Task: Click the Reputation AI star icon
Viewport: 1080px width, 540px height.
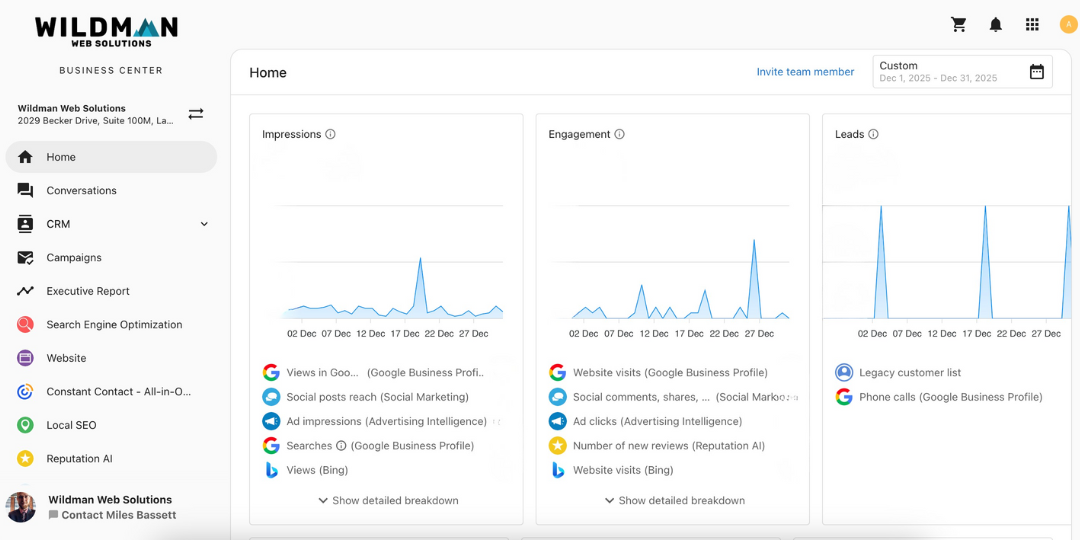Action: pos(25,459)
